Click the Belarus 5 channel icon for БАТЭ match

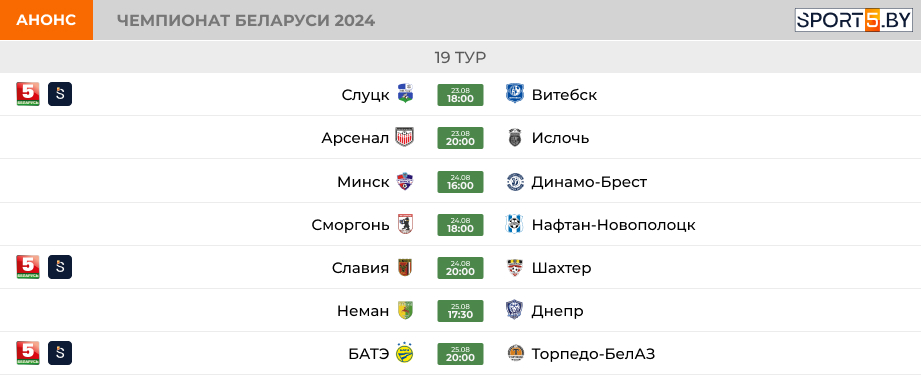coord(28,353)
